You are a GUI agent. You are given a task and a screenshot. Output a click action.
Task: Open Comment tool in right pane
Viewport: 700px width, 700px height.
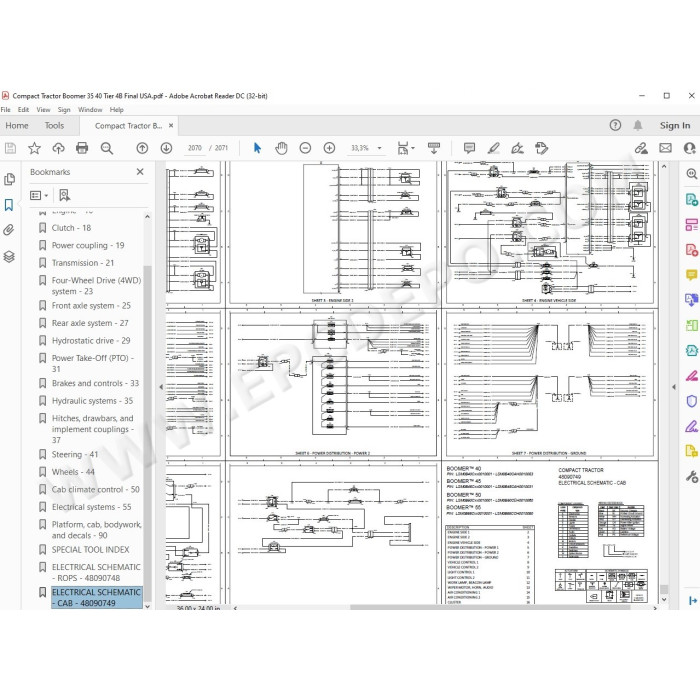(692, 275)
